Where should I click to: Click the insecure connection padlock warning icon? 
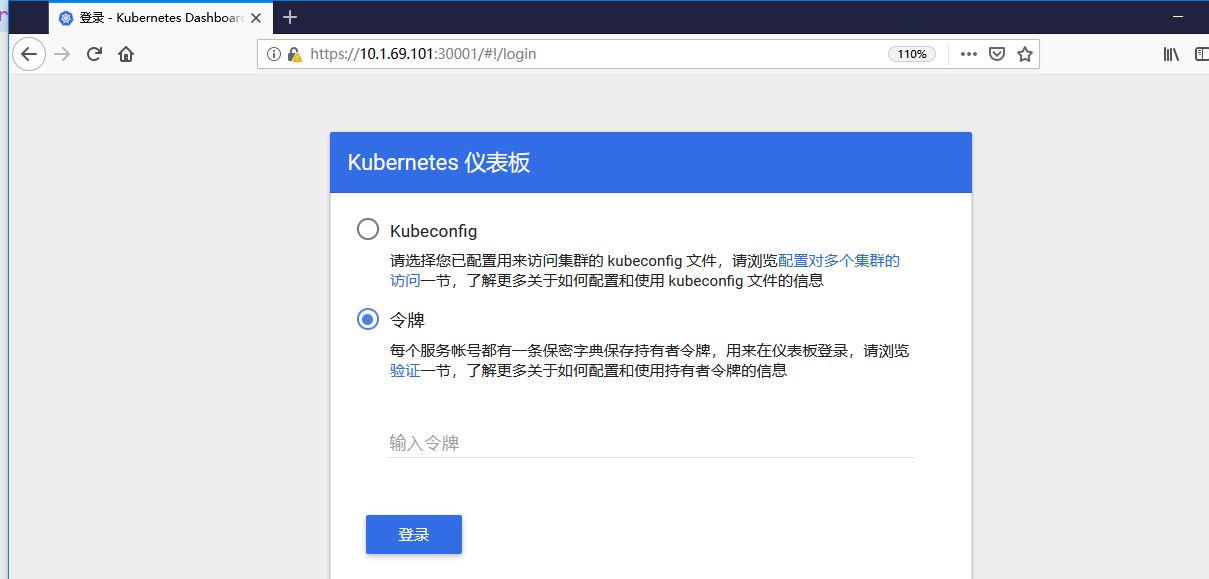click(294, 54)
